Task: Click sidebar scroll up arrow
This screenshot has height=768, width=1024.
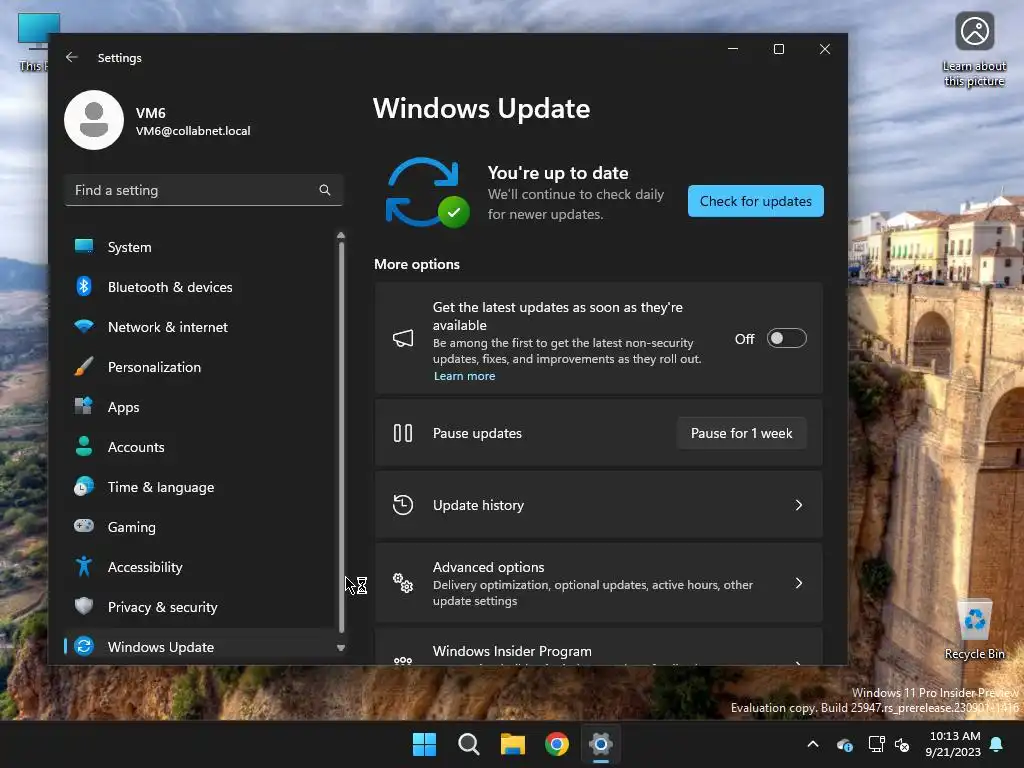Action: pyautogui.click(x=340, y=235)
